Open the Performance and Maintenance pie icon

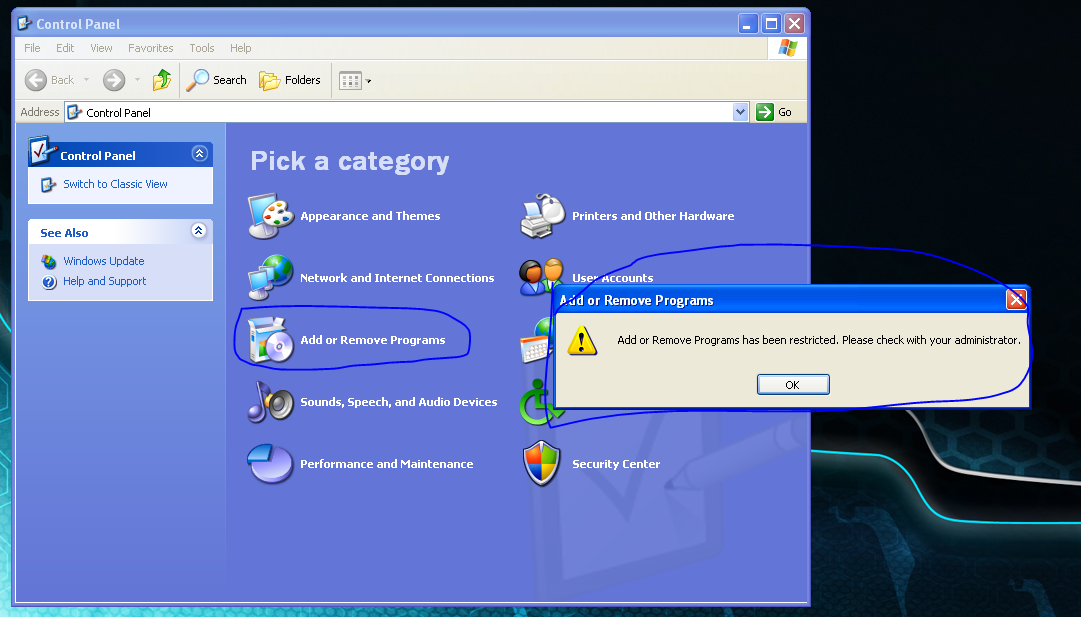coord(271,463)
